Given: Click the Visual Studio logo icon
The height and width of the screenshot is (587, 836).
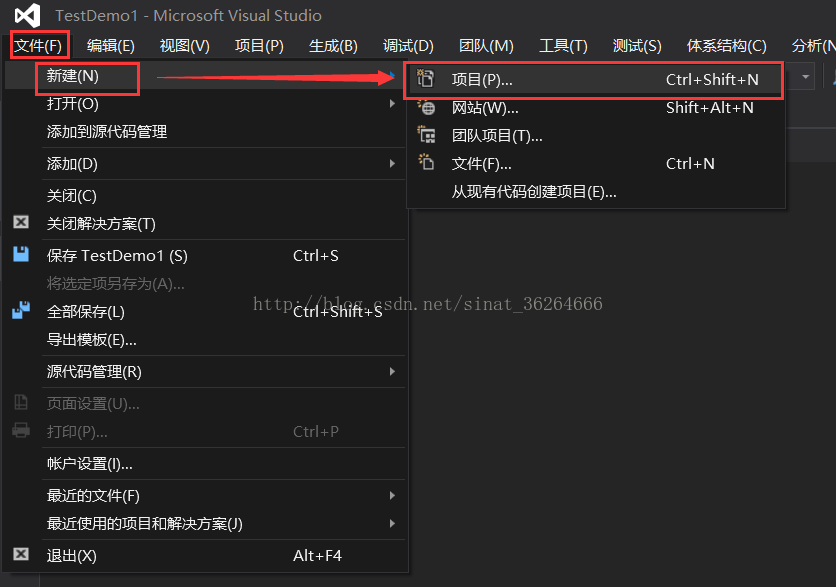Looking at the screenshot, I should tap(27, 15).
